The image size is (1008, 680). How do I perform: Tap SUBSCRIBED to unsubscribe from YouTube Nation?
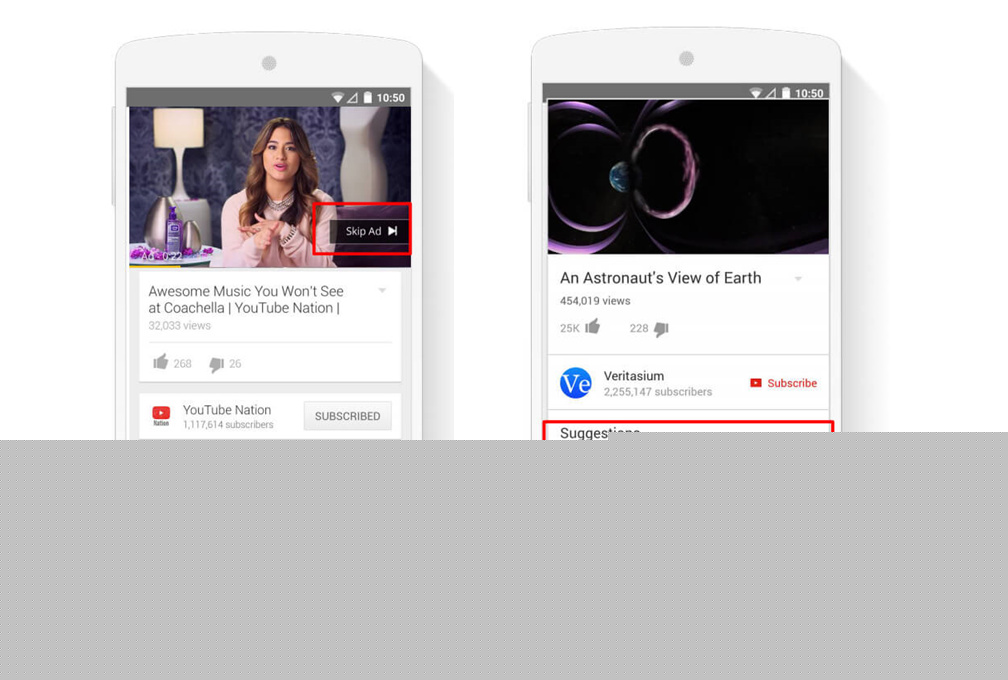click(x=347, y=416)
